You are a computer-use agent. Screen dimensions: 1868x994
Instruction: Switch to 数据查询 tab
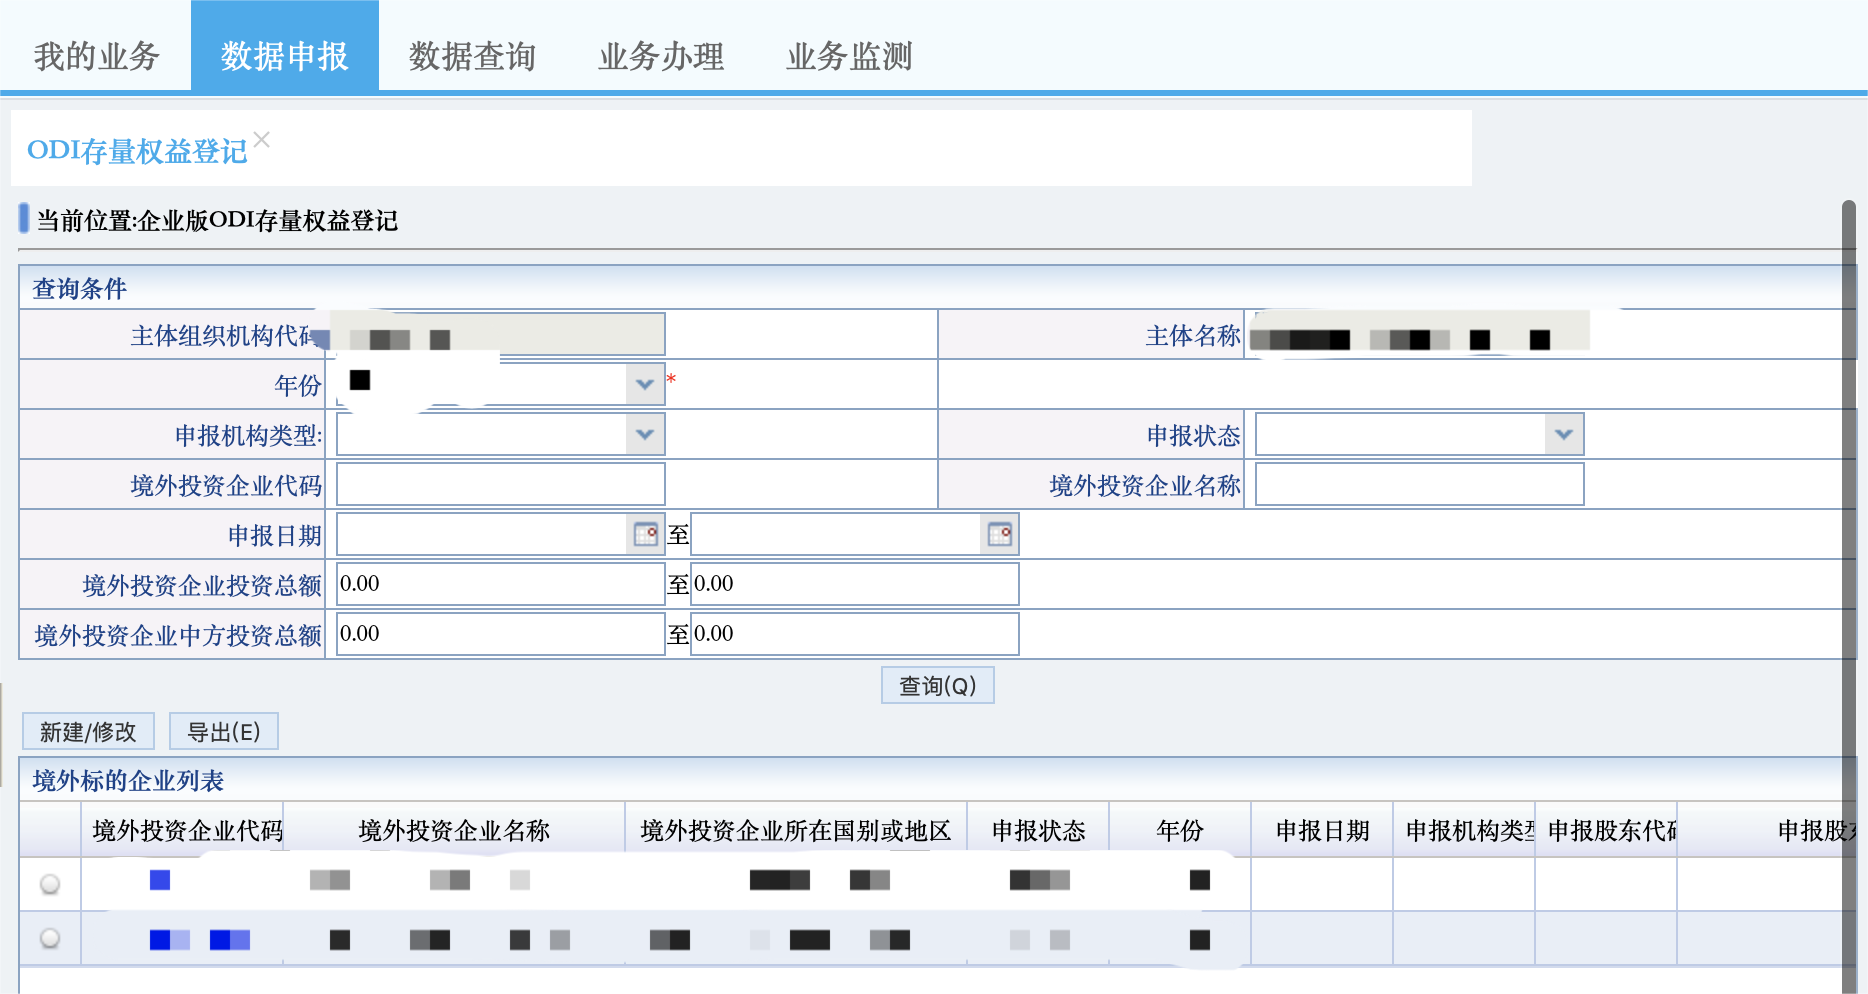pyautogui.click(x=472, y=56)
